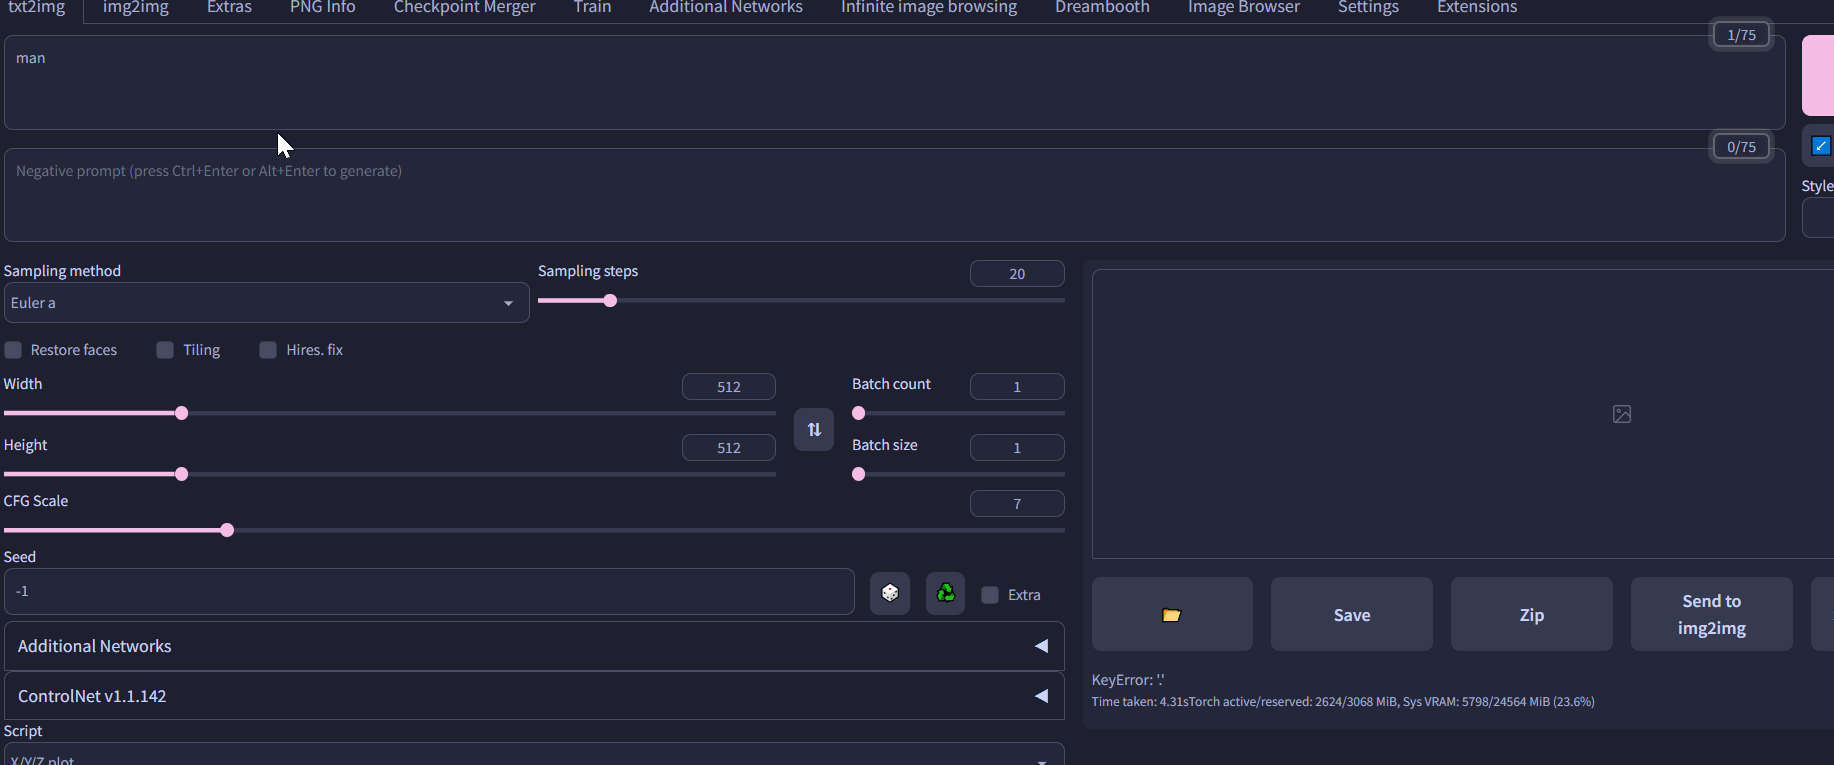The image size is (1834, 765).
Task: Open the Checkpoint Merger tab
Action: (x=465, y=8)
